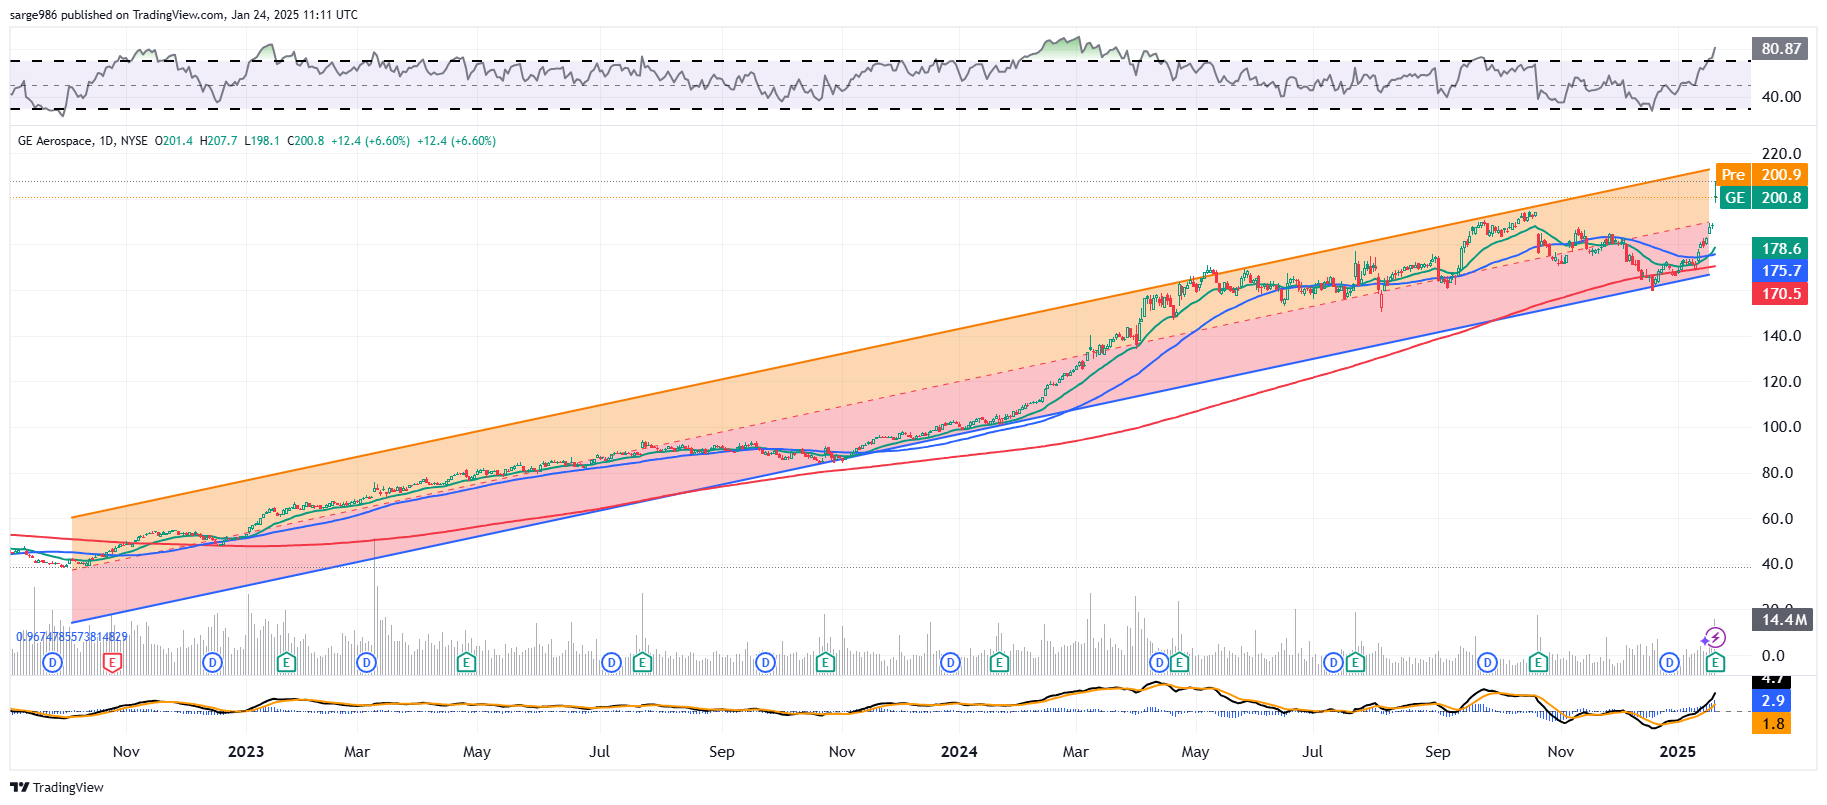The height and width of the screenshot is (805, 1827).
Task: Click the earnings marker left of Nov 2024
Action: click(1538, 662)
